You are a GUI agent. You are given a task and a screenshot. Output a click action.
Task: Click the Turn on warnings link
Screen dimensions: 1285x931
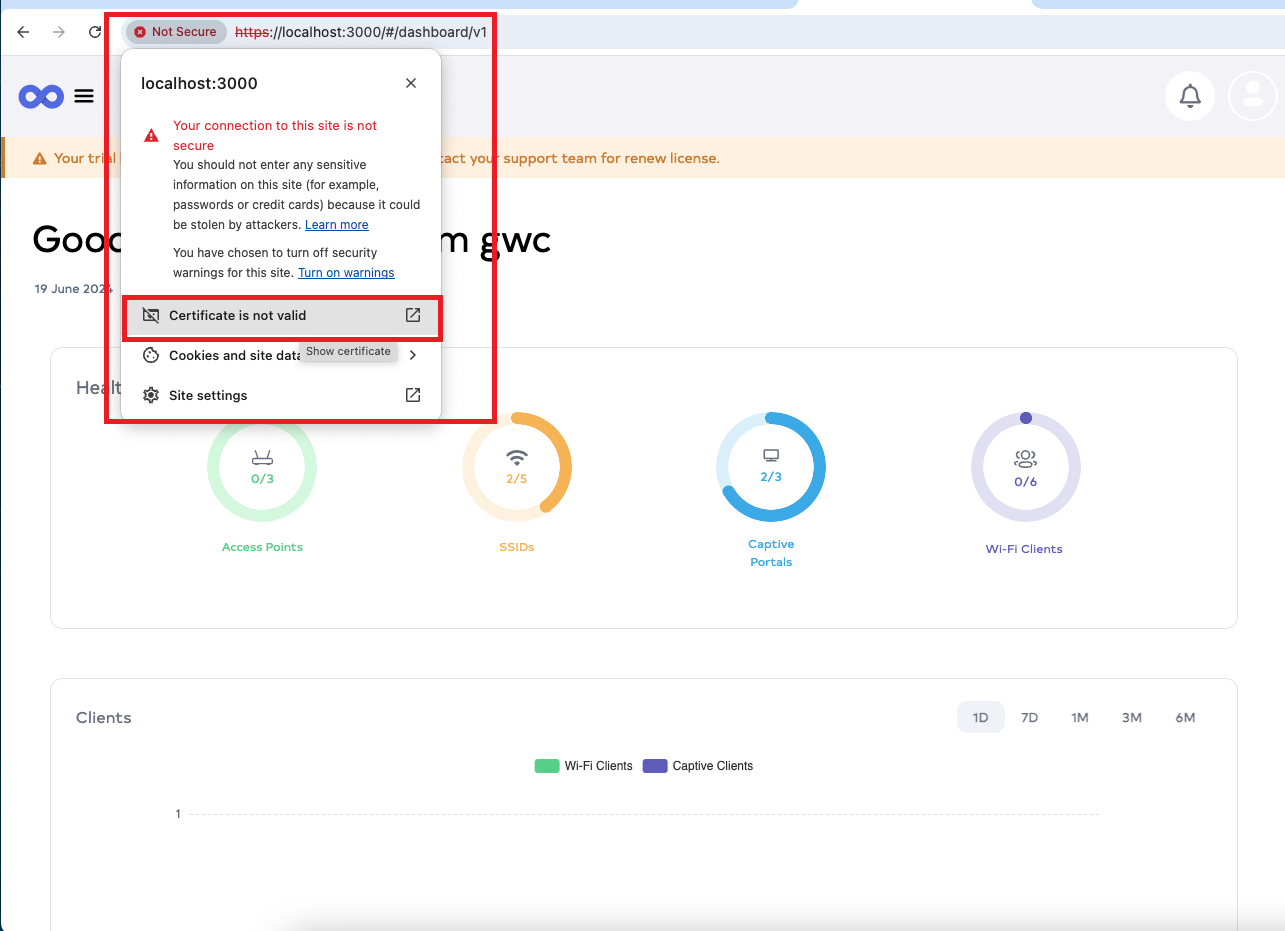pyautogui.click(x=346, y=273)
